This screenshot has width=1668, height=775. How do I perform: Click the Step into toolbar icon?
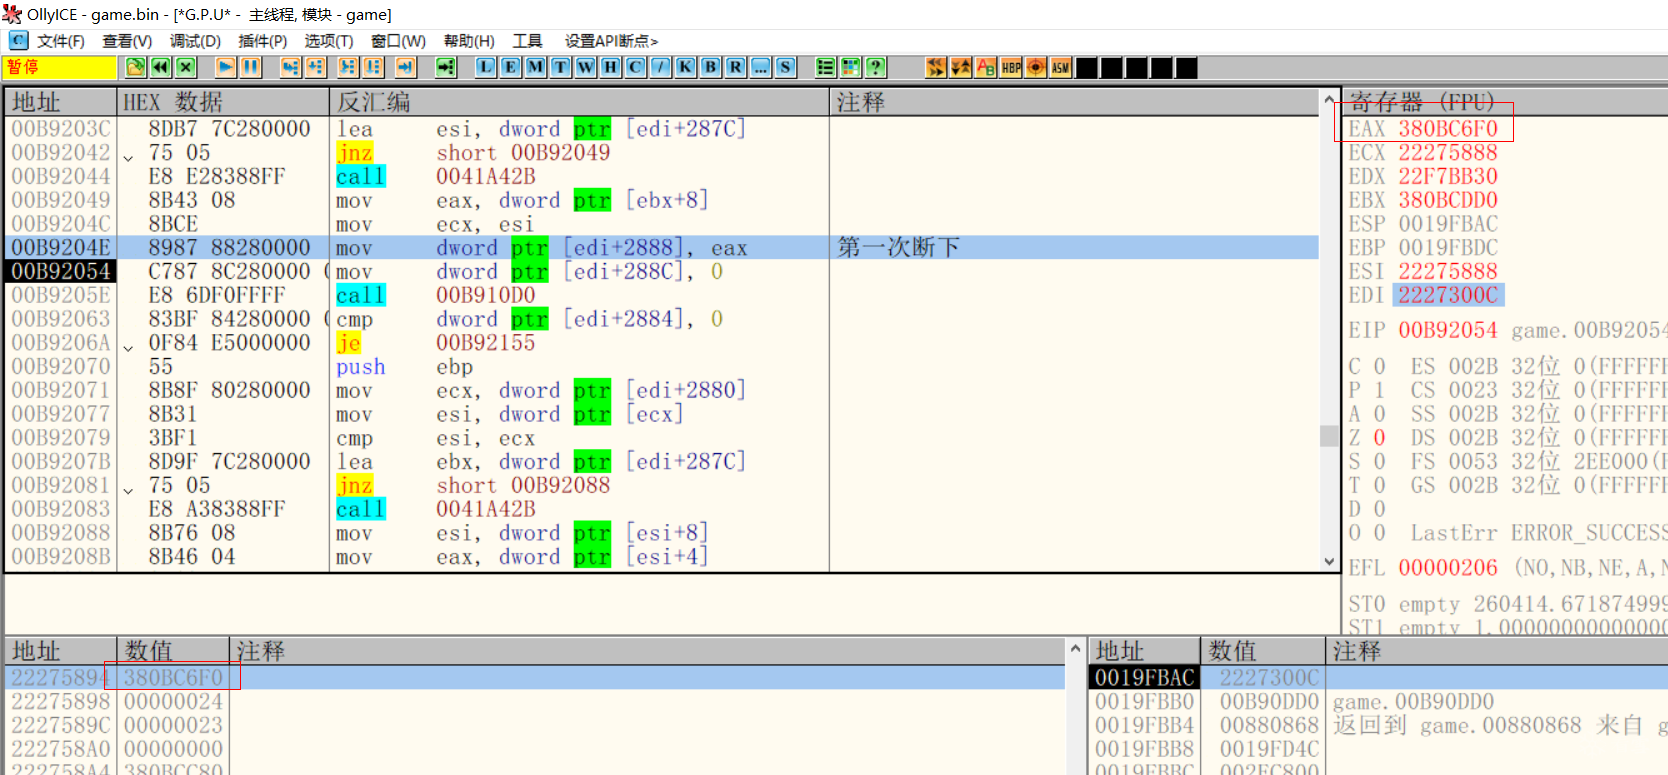[291, 67]
